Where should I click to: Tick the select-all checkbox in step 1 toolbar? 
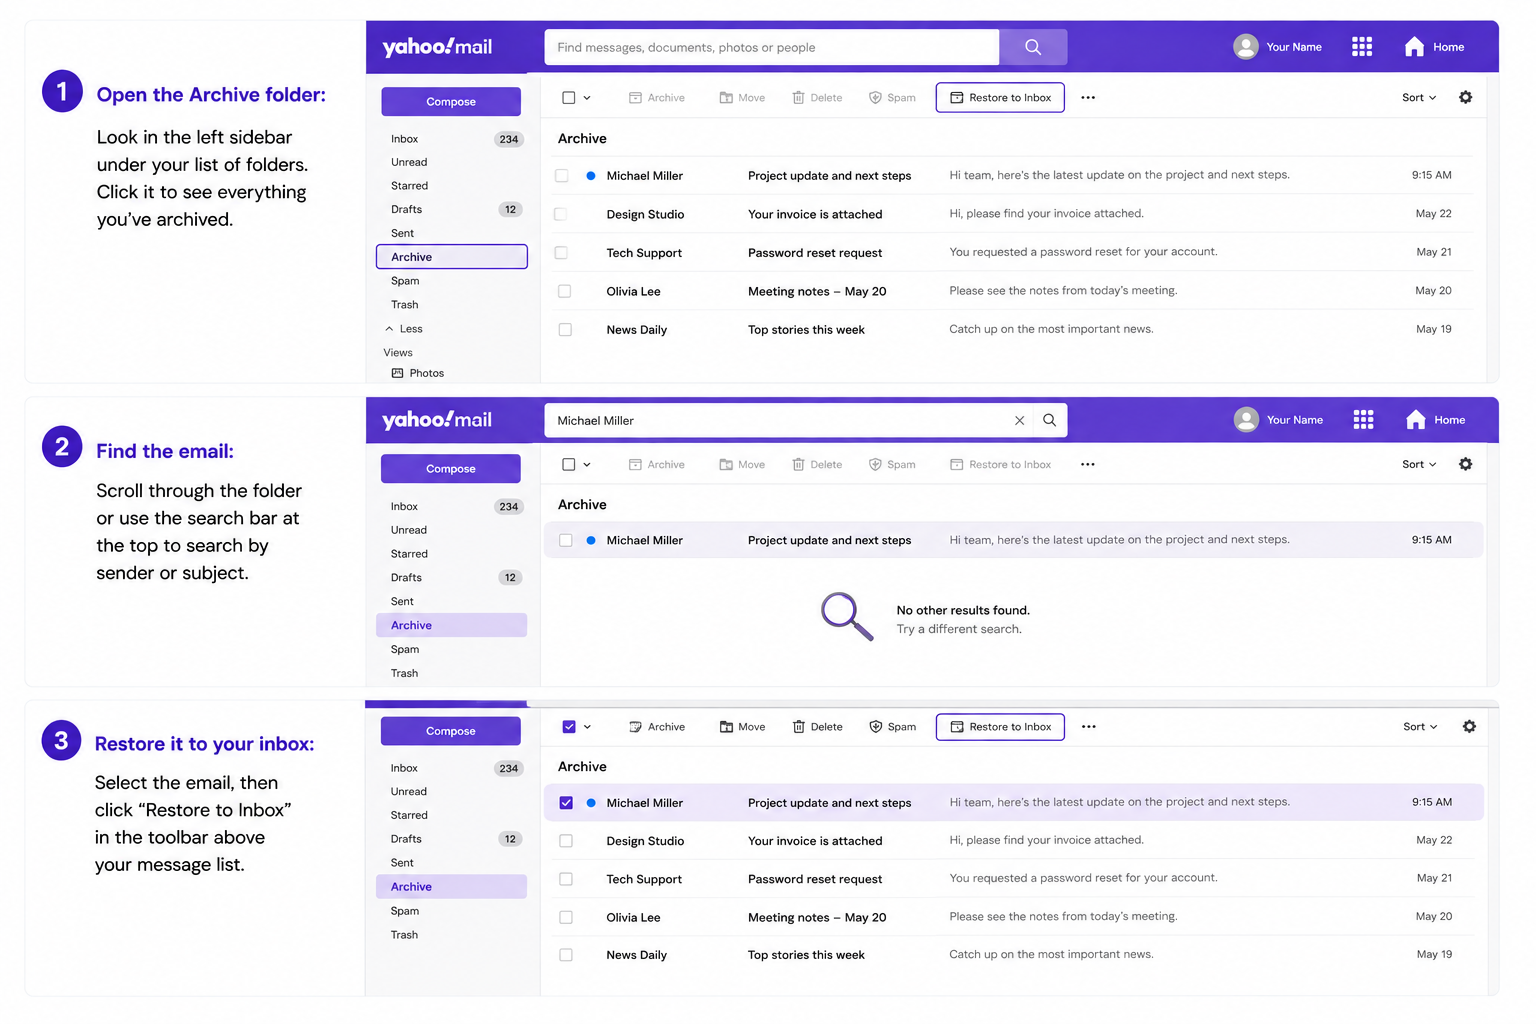coord(569,98)
